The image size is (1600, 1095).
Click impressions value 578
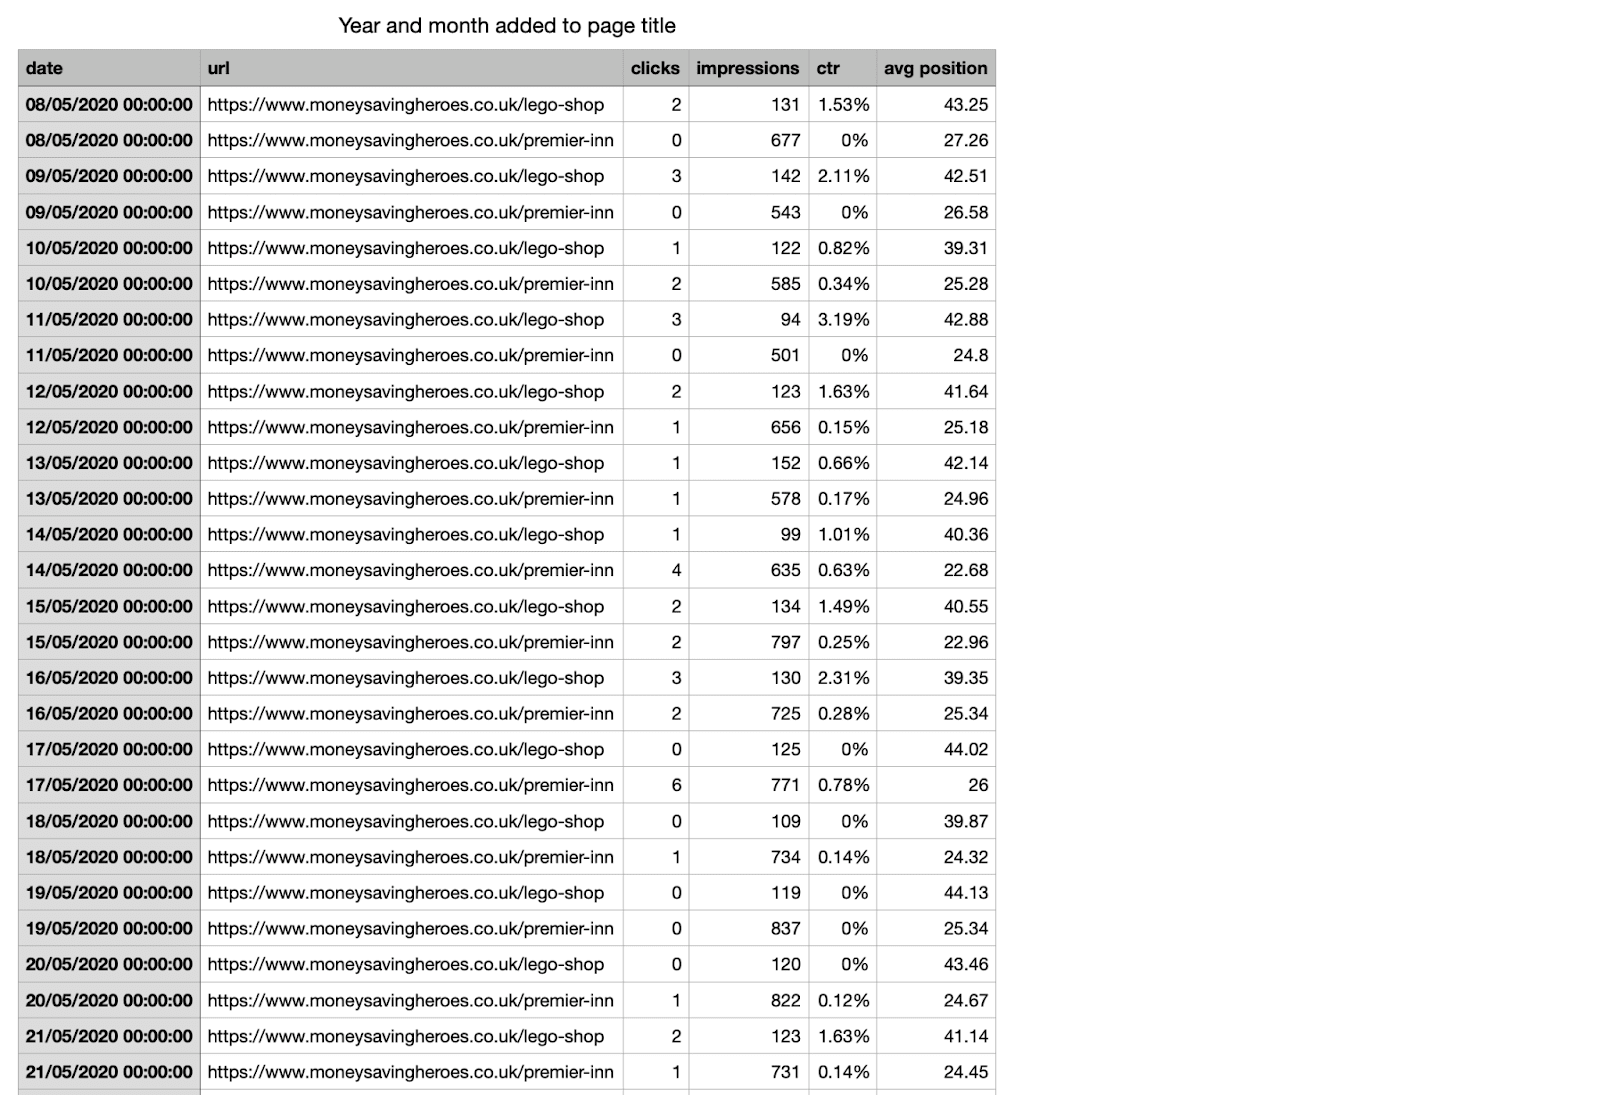tap(785, 498)
